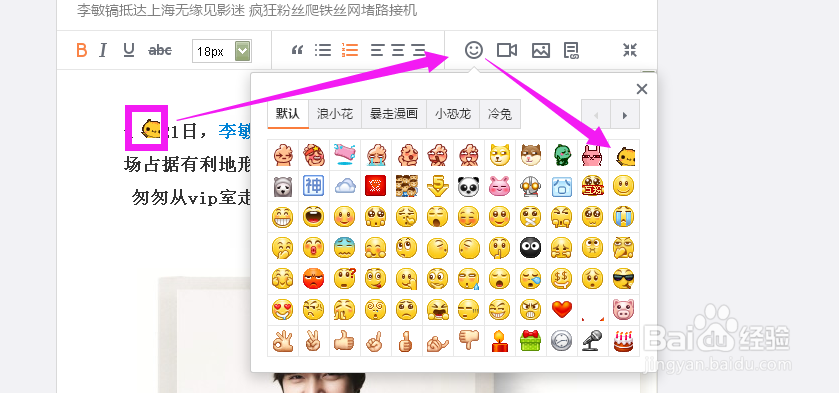
Task: Select the pink pig face emoticon
Action: tap(624, 309)
